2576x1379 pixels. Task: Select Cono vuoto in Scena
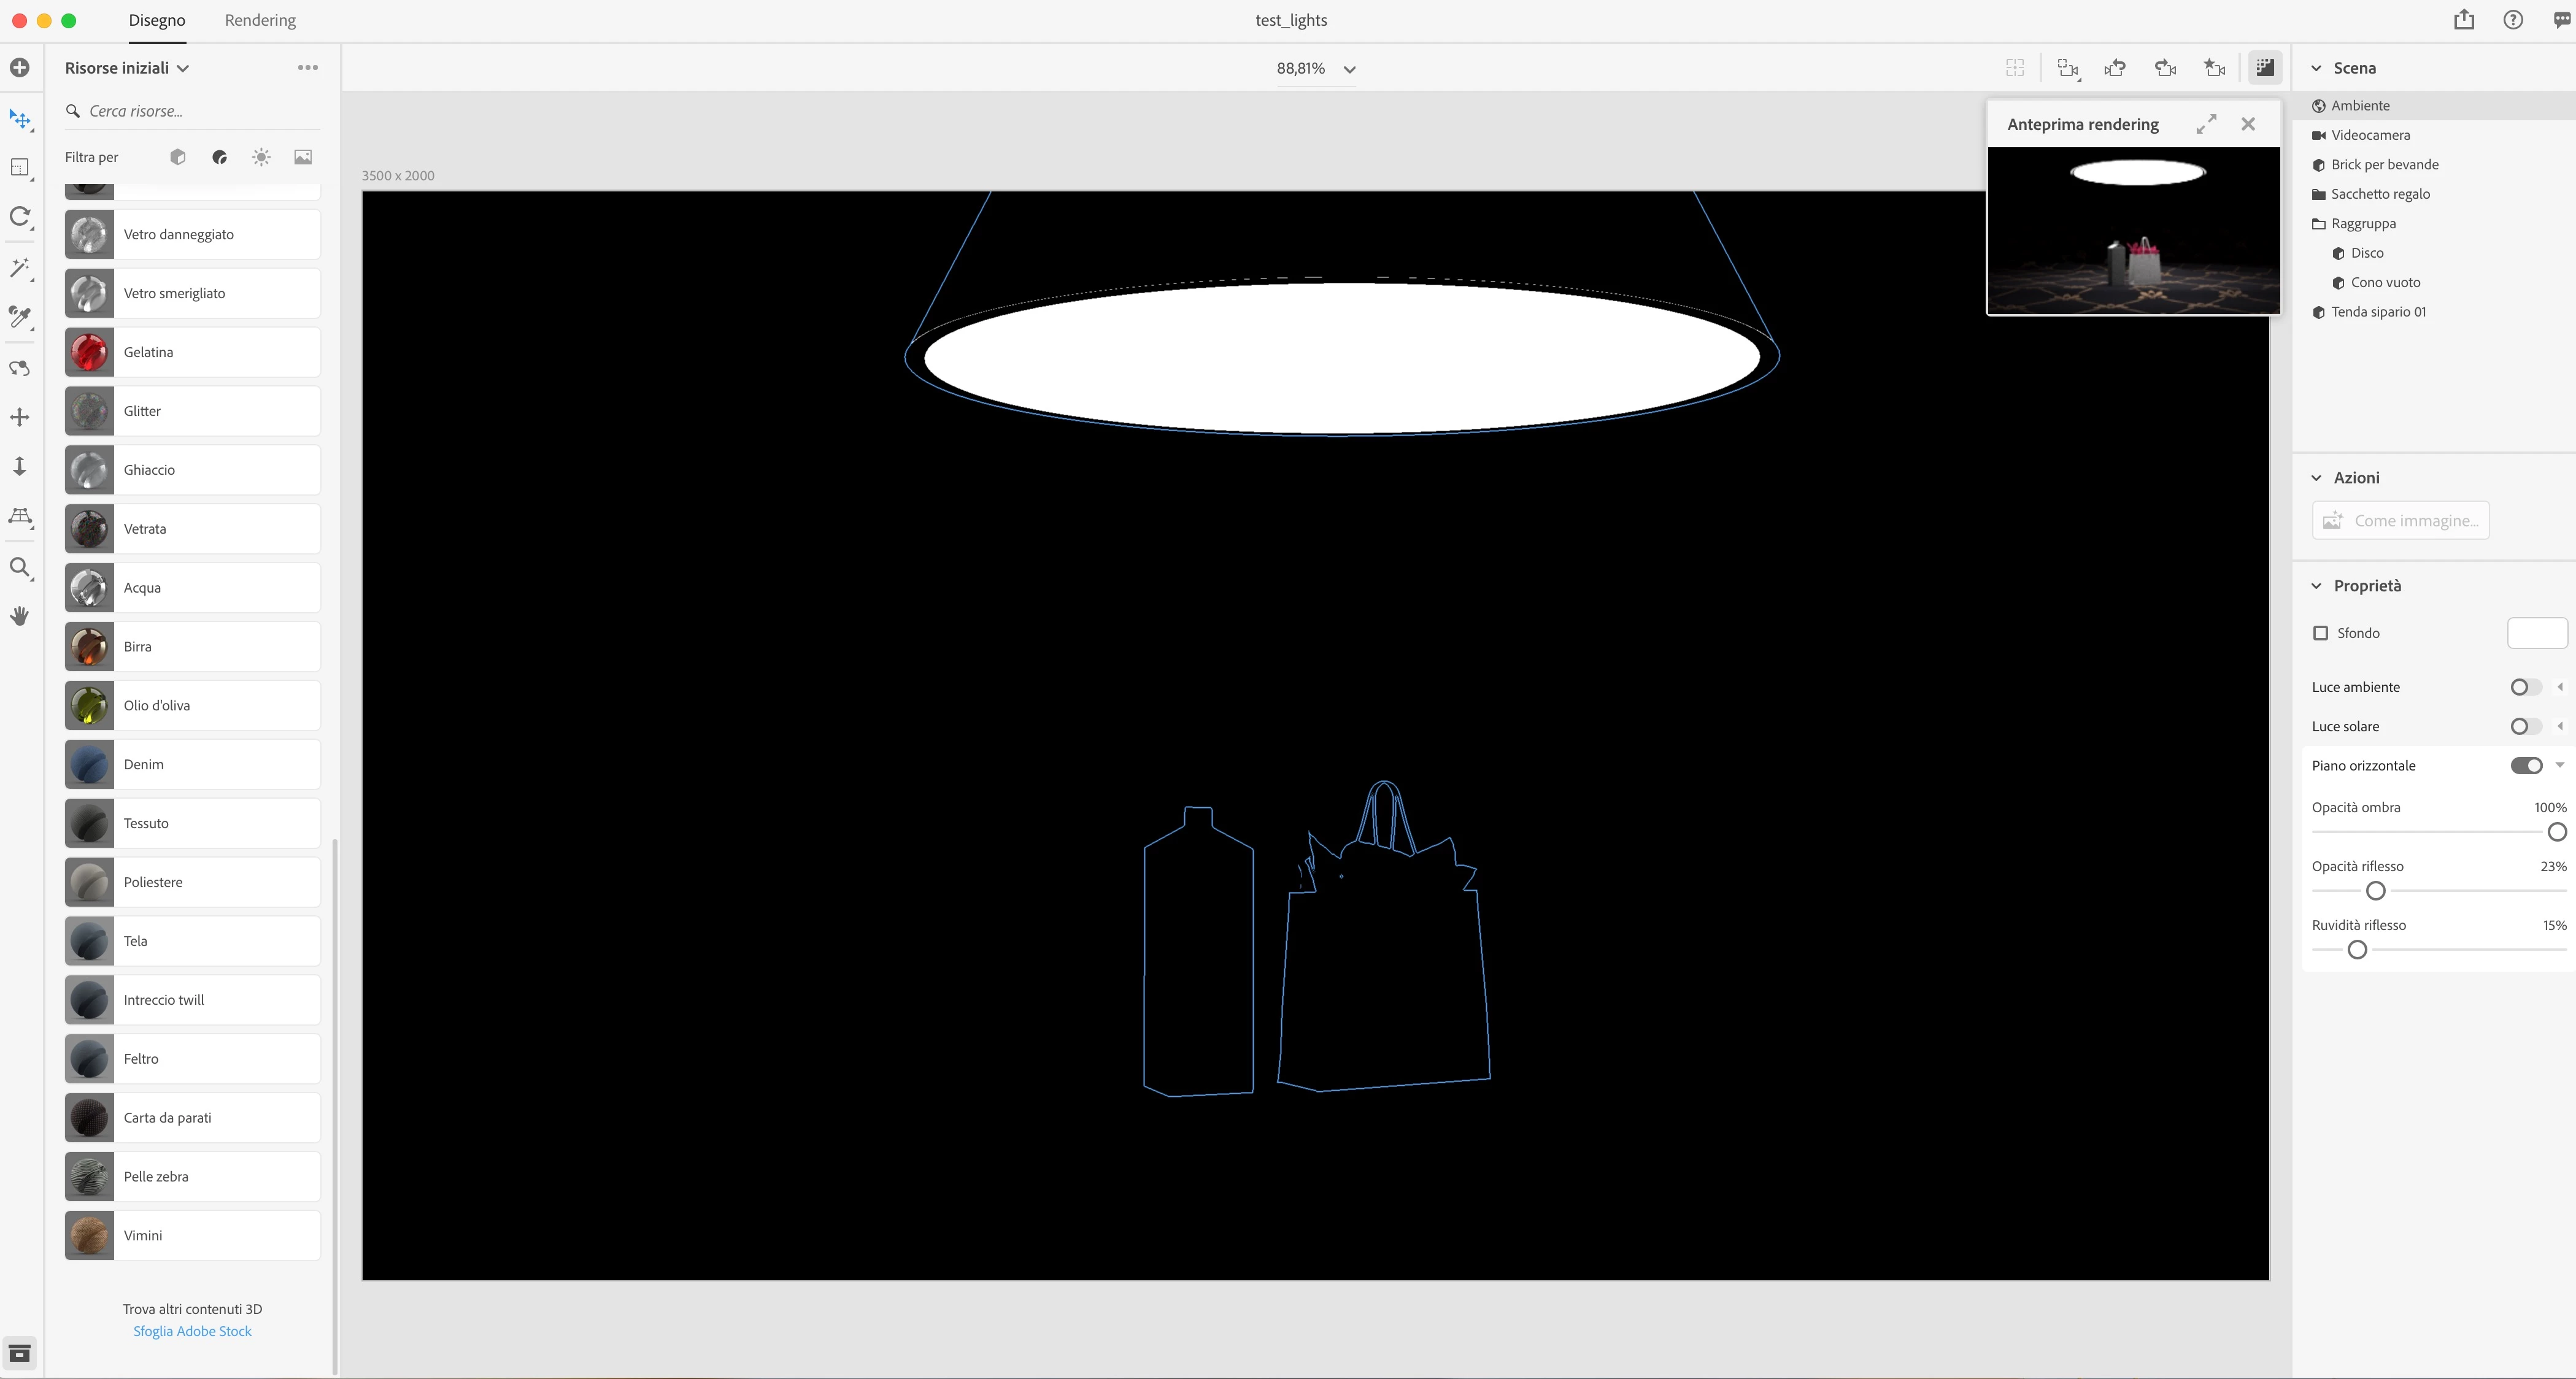click(x=2385, y=282)
